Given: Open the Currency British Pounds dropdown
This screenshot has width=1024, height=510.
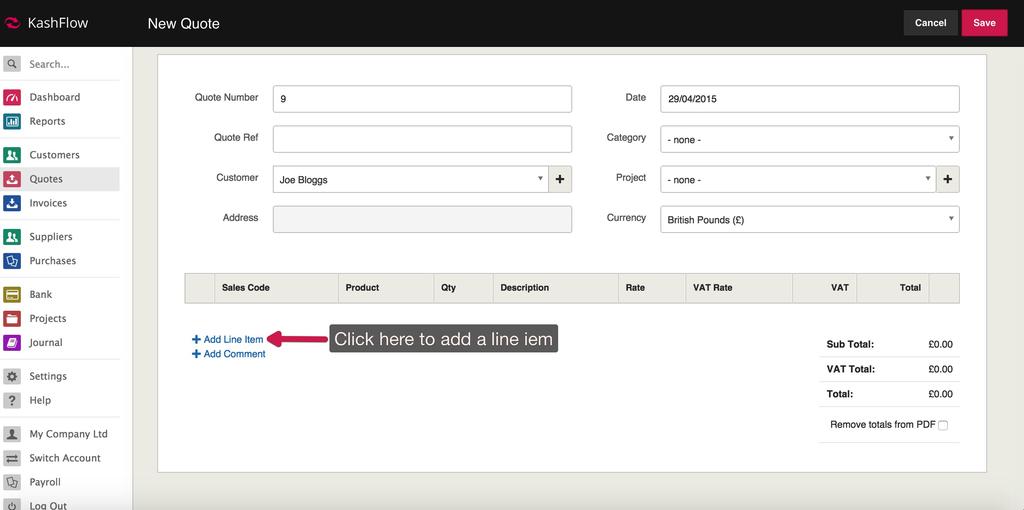Looking at the screenshot, I should click(809, 219).
